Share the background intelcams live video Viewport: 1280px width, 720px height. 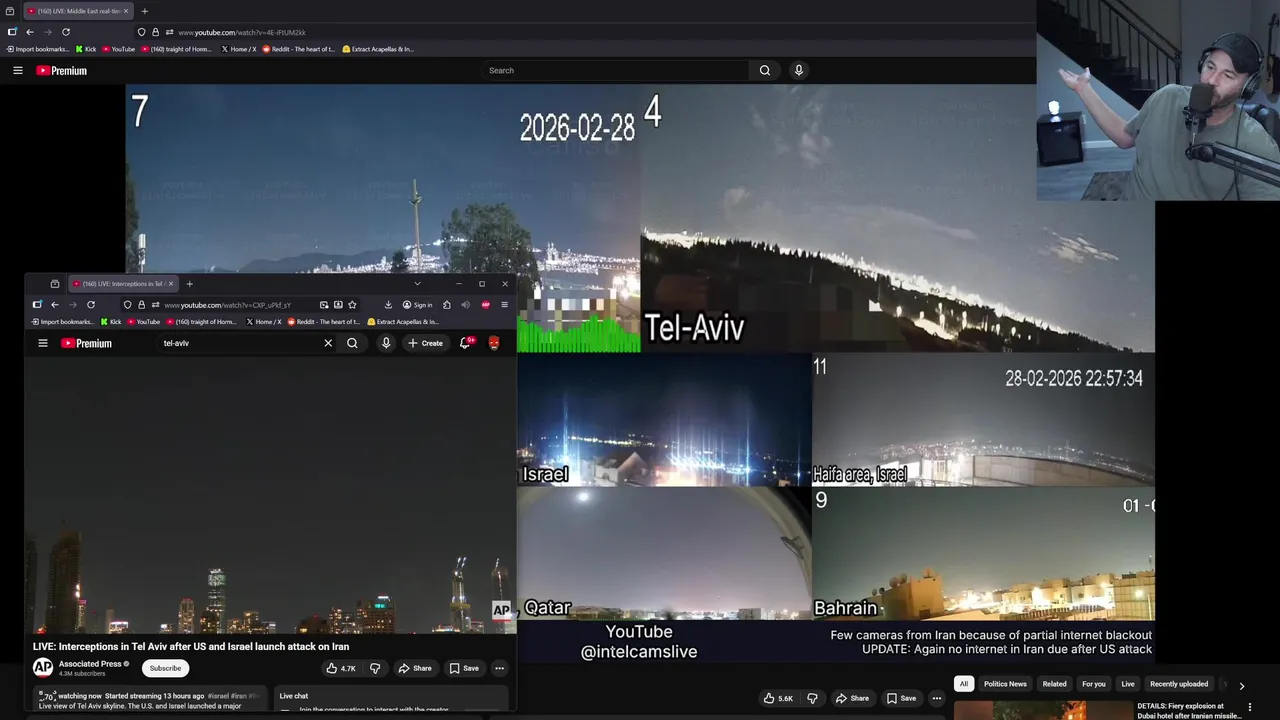pyautogui.click(x=853, y=698)
